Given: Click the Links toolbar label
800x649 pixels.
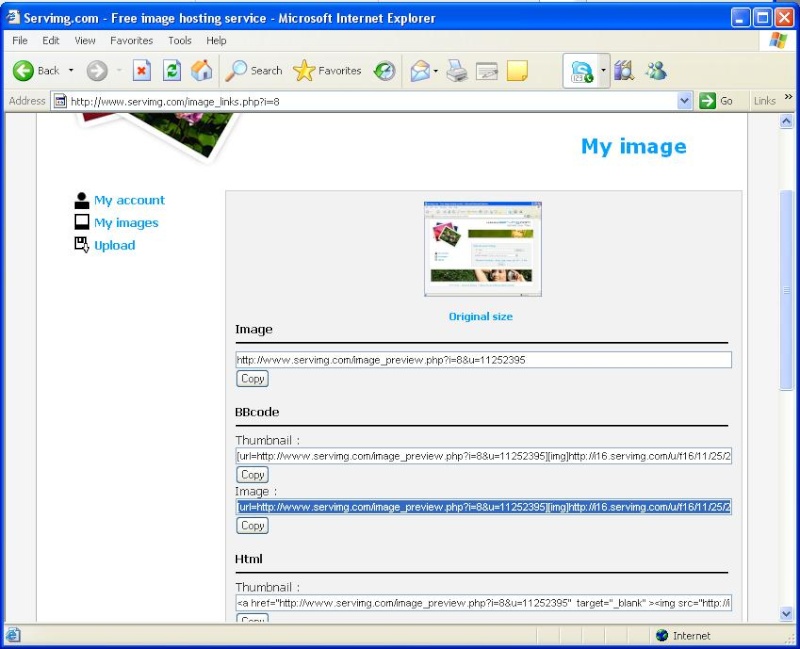Looking at the screenshot, I should (x=764, y=101).
